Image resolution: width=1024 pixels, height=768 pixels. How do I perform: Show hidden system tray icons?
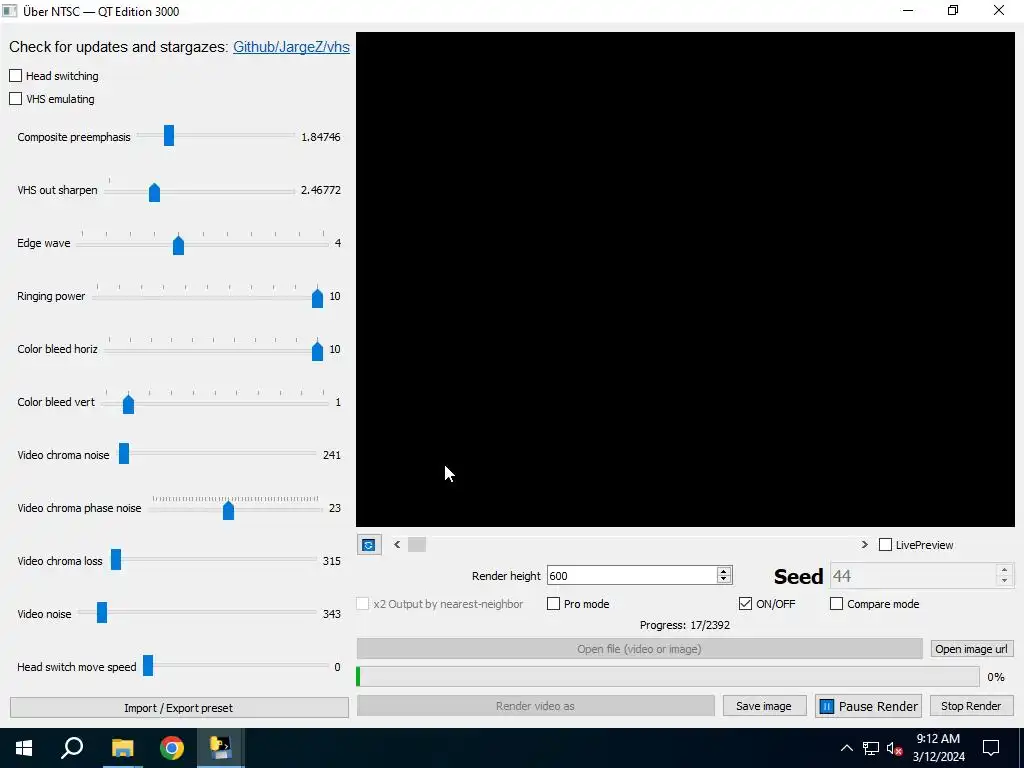(x=846, y=748)
